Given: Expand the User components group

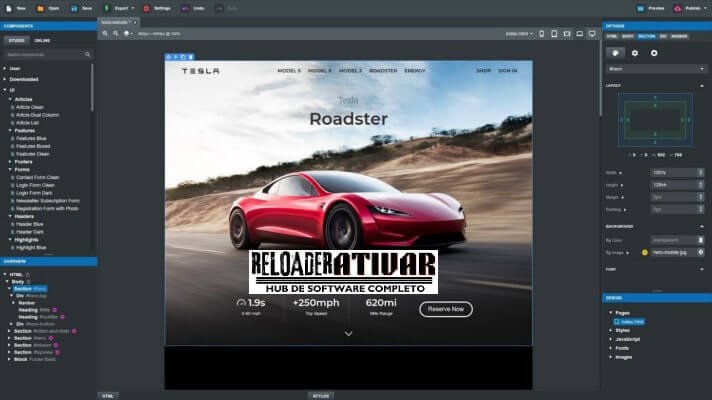Looking at the screenshot, I should [x=5, y=69].
